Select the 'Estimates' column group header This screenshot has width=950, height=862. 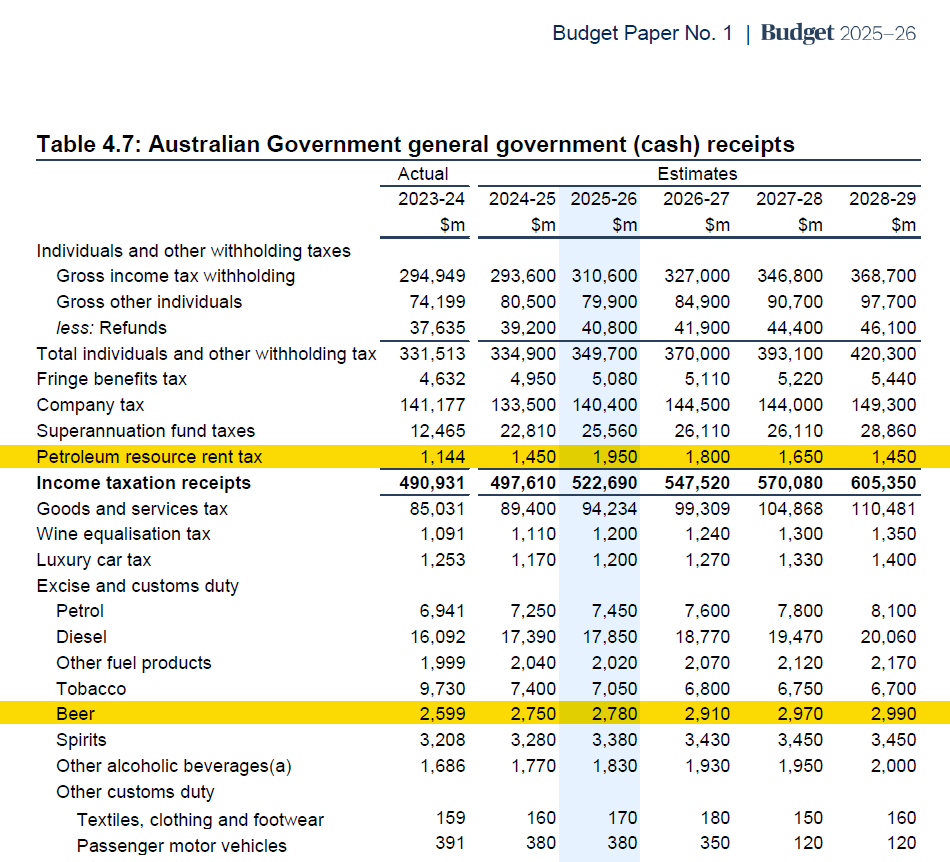pyautogui.click(x=697, y=174)
